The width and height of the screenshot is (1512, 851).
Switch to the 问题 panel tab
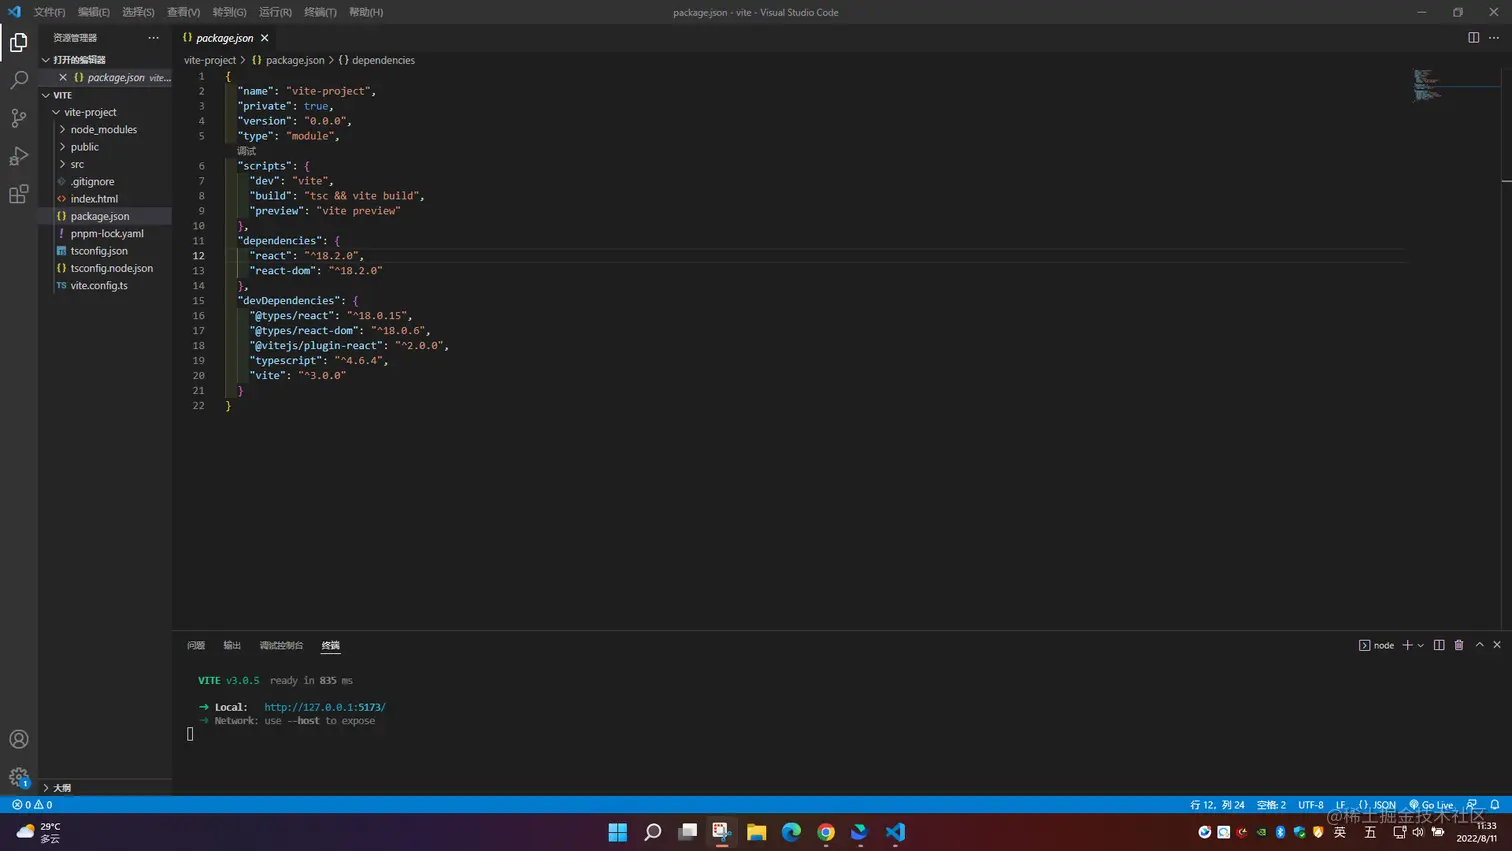point(196,646)
